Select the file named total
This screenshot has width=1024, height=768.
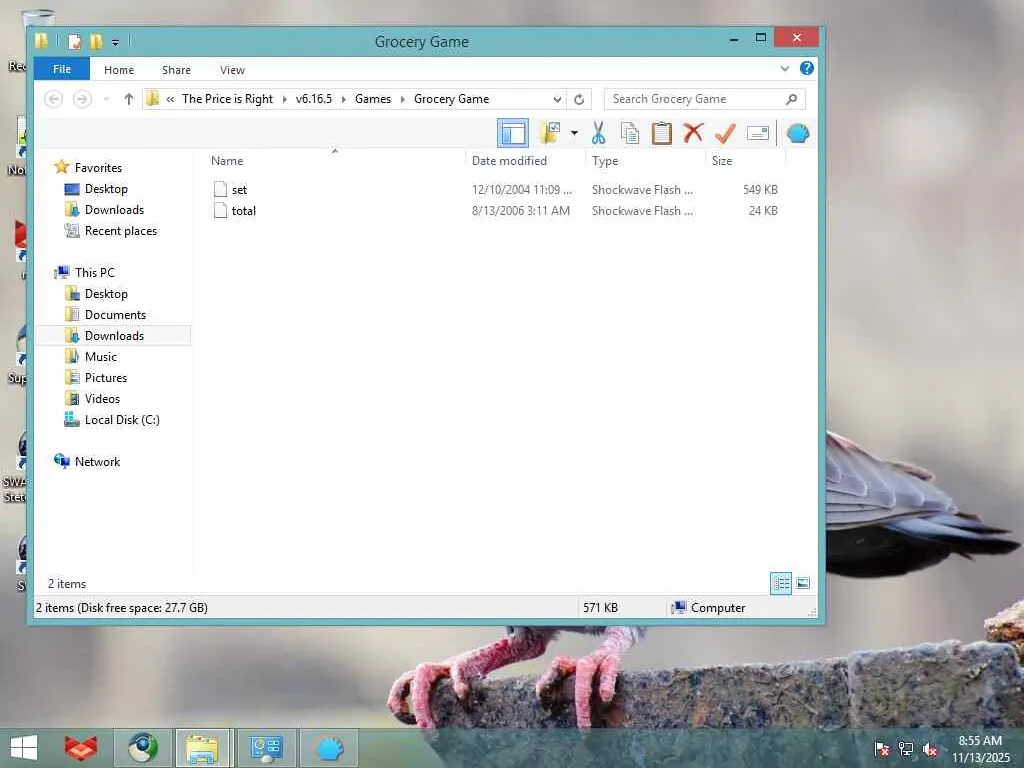pos(244,210)
